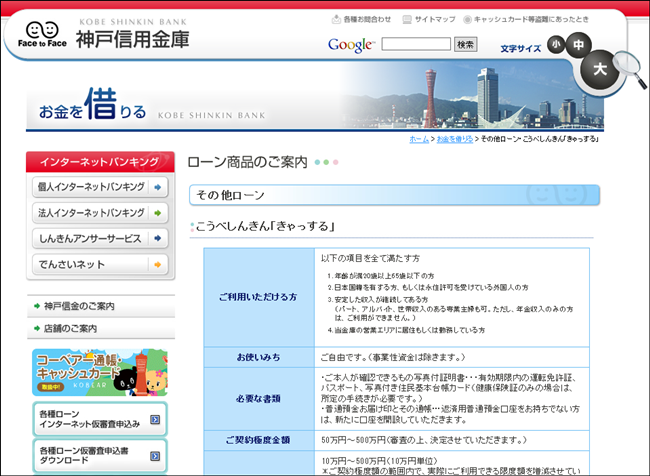Viewport: 650px width, 476px height.
Task: Follow the お金を借りる breadcrumb link
Action: (455, 139)
